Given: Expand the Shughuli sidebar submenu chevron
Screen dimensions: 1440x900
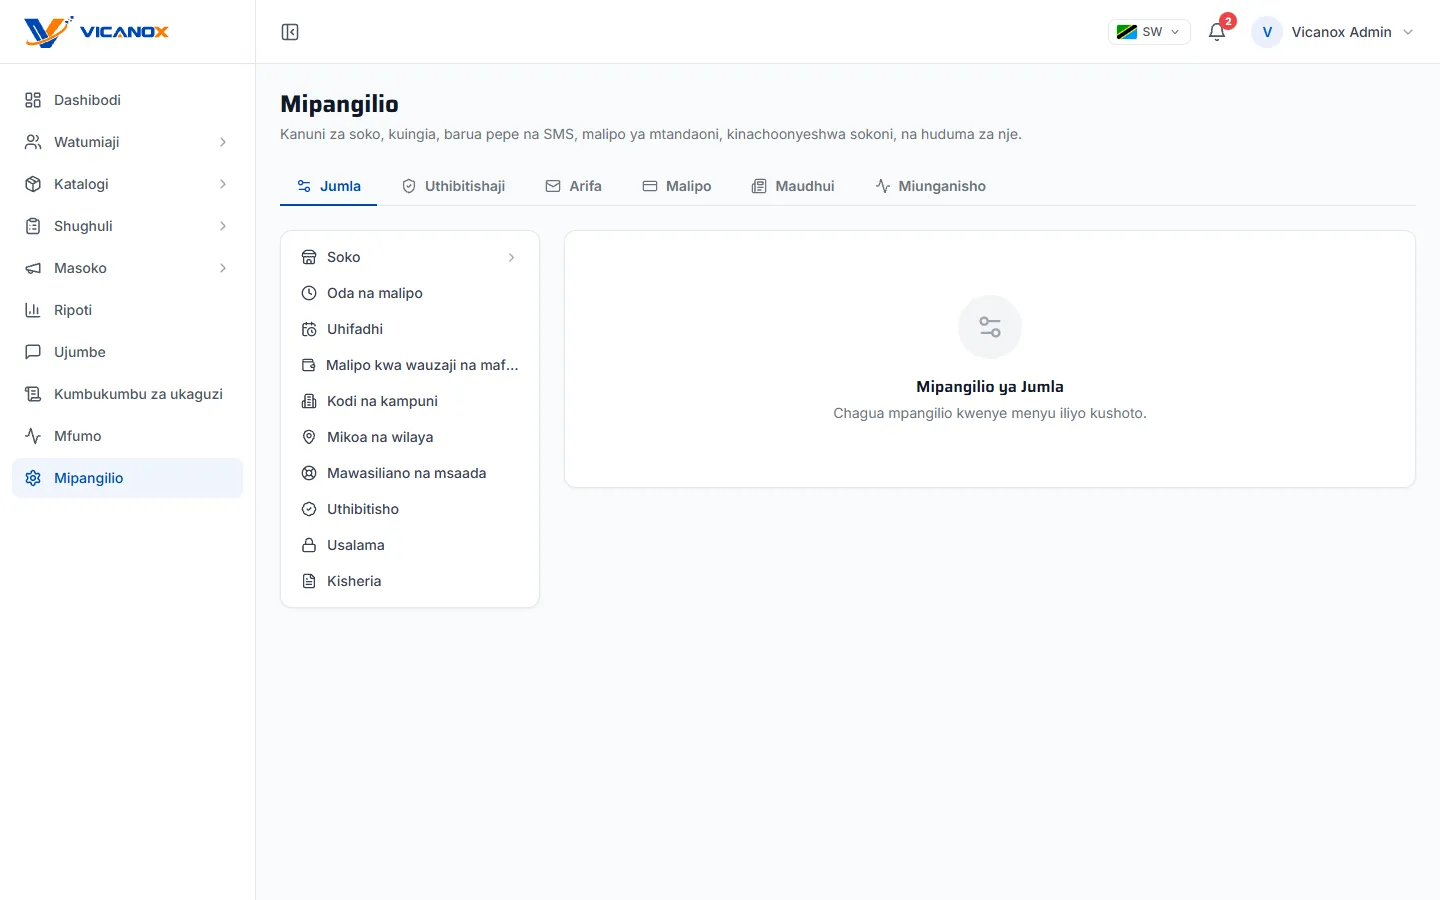Looking at the screenshot, I should point(223,226).
